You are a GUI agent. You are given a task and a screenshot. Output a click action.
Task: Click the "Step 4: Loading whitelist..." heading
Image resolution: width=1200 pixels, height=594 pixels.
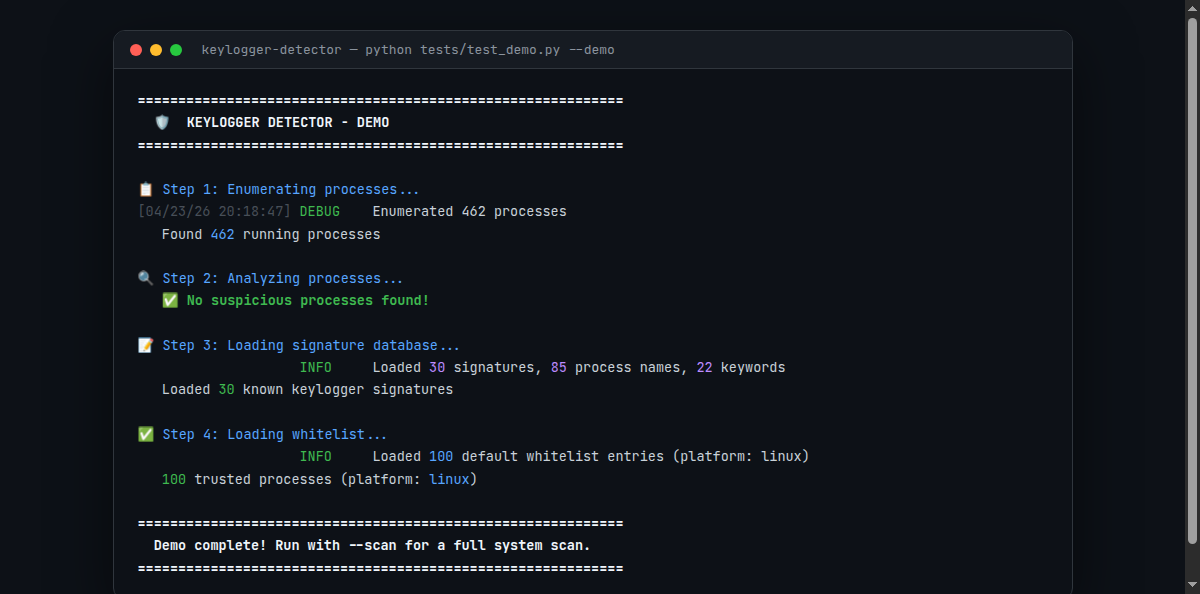coord(275,435)
